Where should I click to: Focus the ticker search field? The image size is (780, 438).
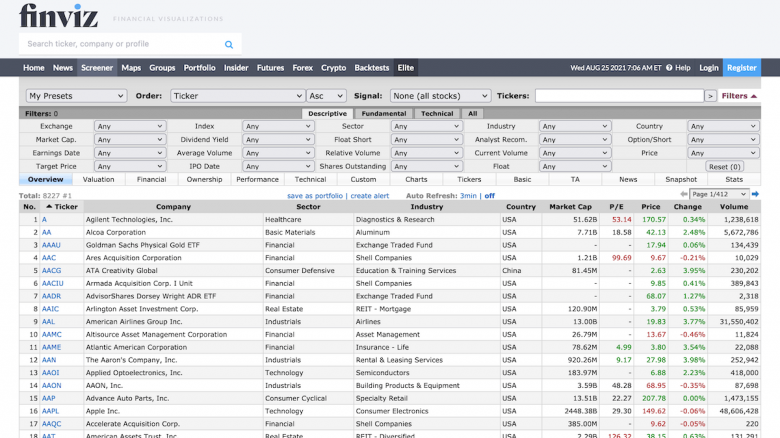pyautogui.click(x=124, y=44)
